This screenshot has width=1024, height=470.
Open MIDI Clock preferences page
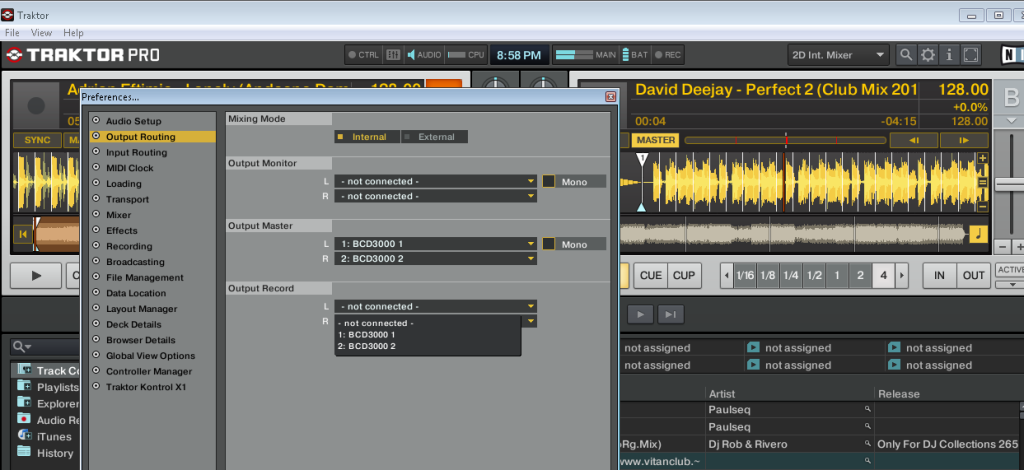[x=130, y=168]
